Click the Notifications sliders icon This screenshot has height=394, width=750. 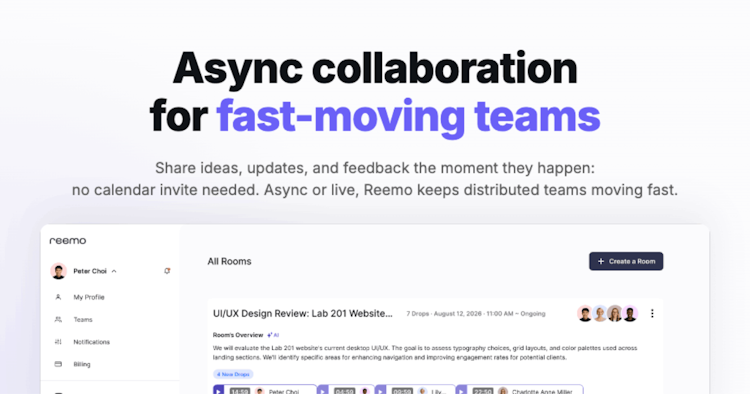(58, 342)
